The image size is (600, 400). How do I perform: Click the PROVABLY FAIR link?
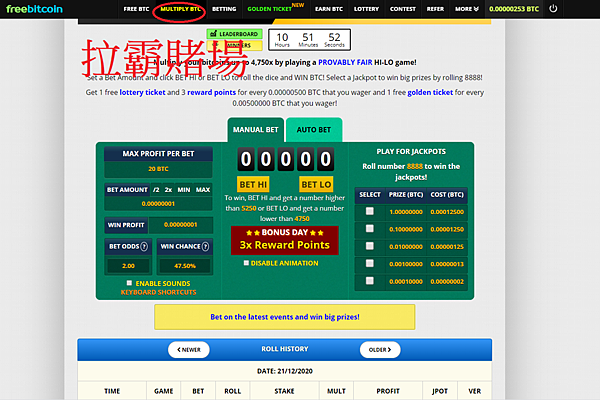click(345, 62)
